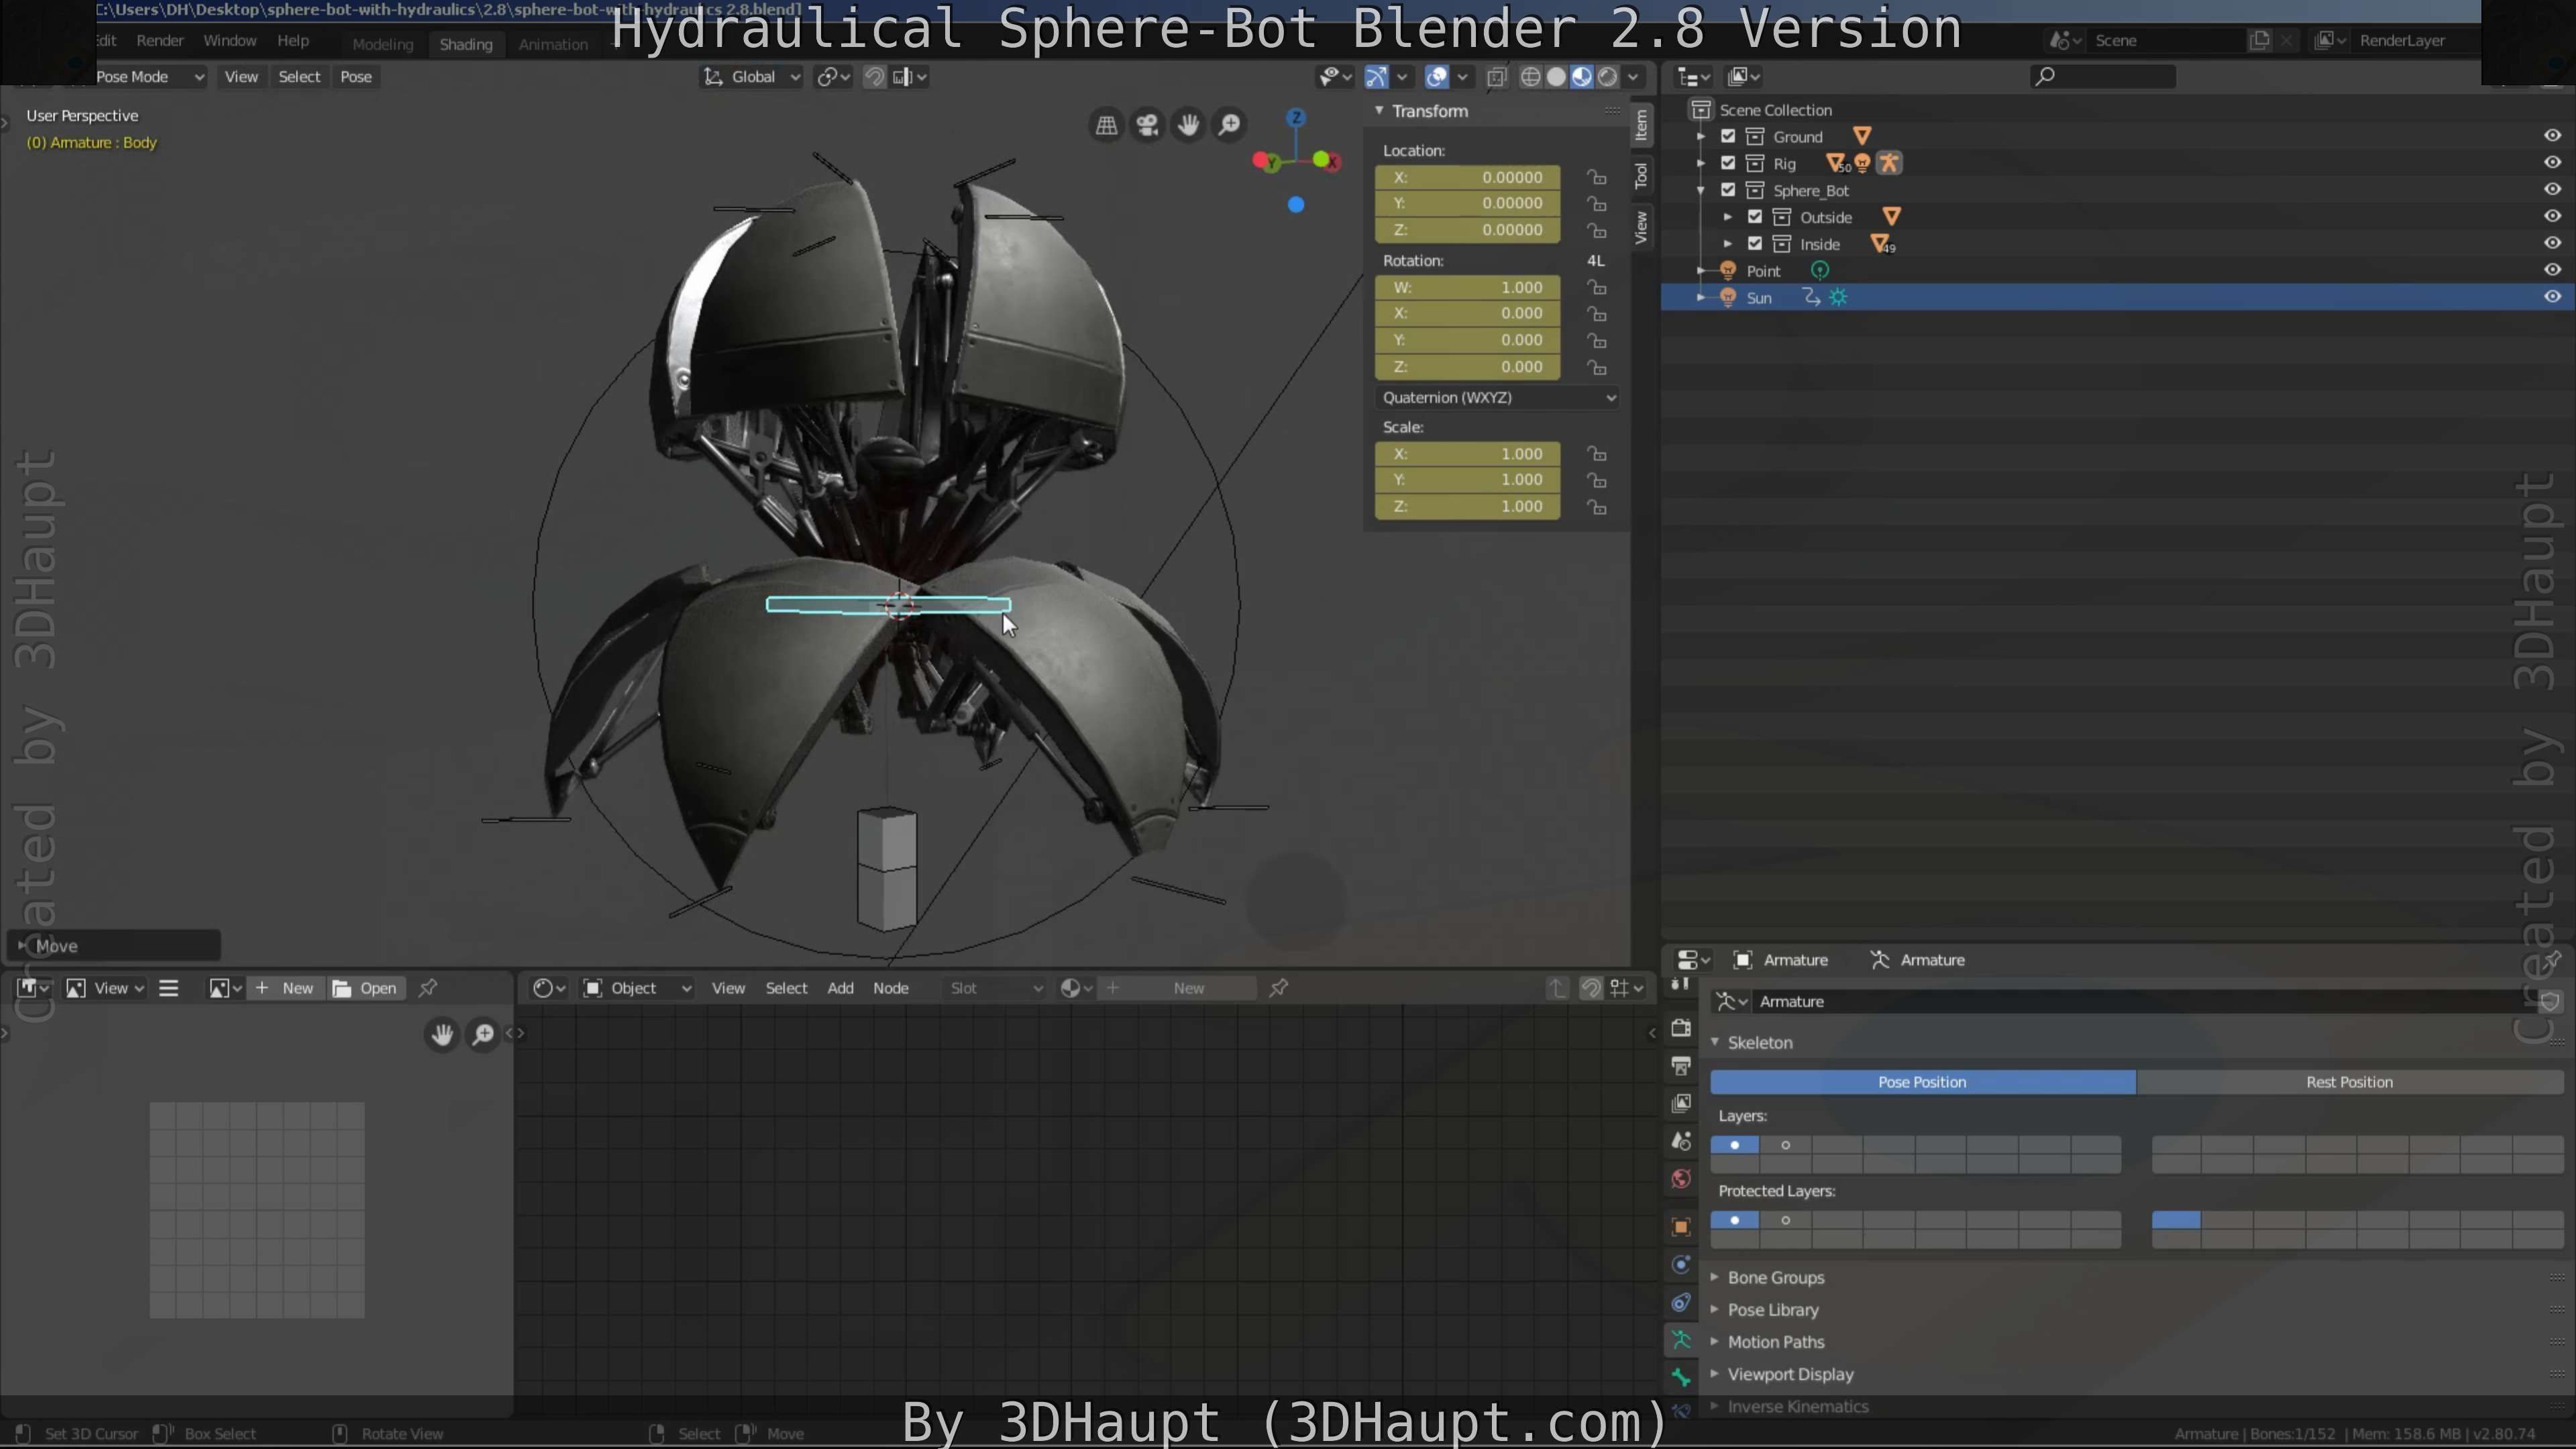Click Rotation W value field
Viewport: 2576px width, 1449px height.
coord(1467,288)
